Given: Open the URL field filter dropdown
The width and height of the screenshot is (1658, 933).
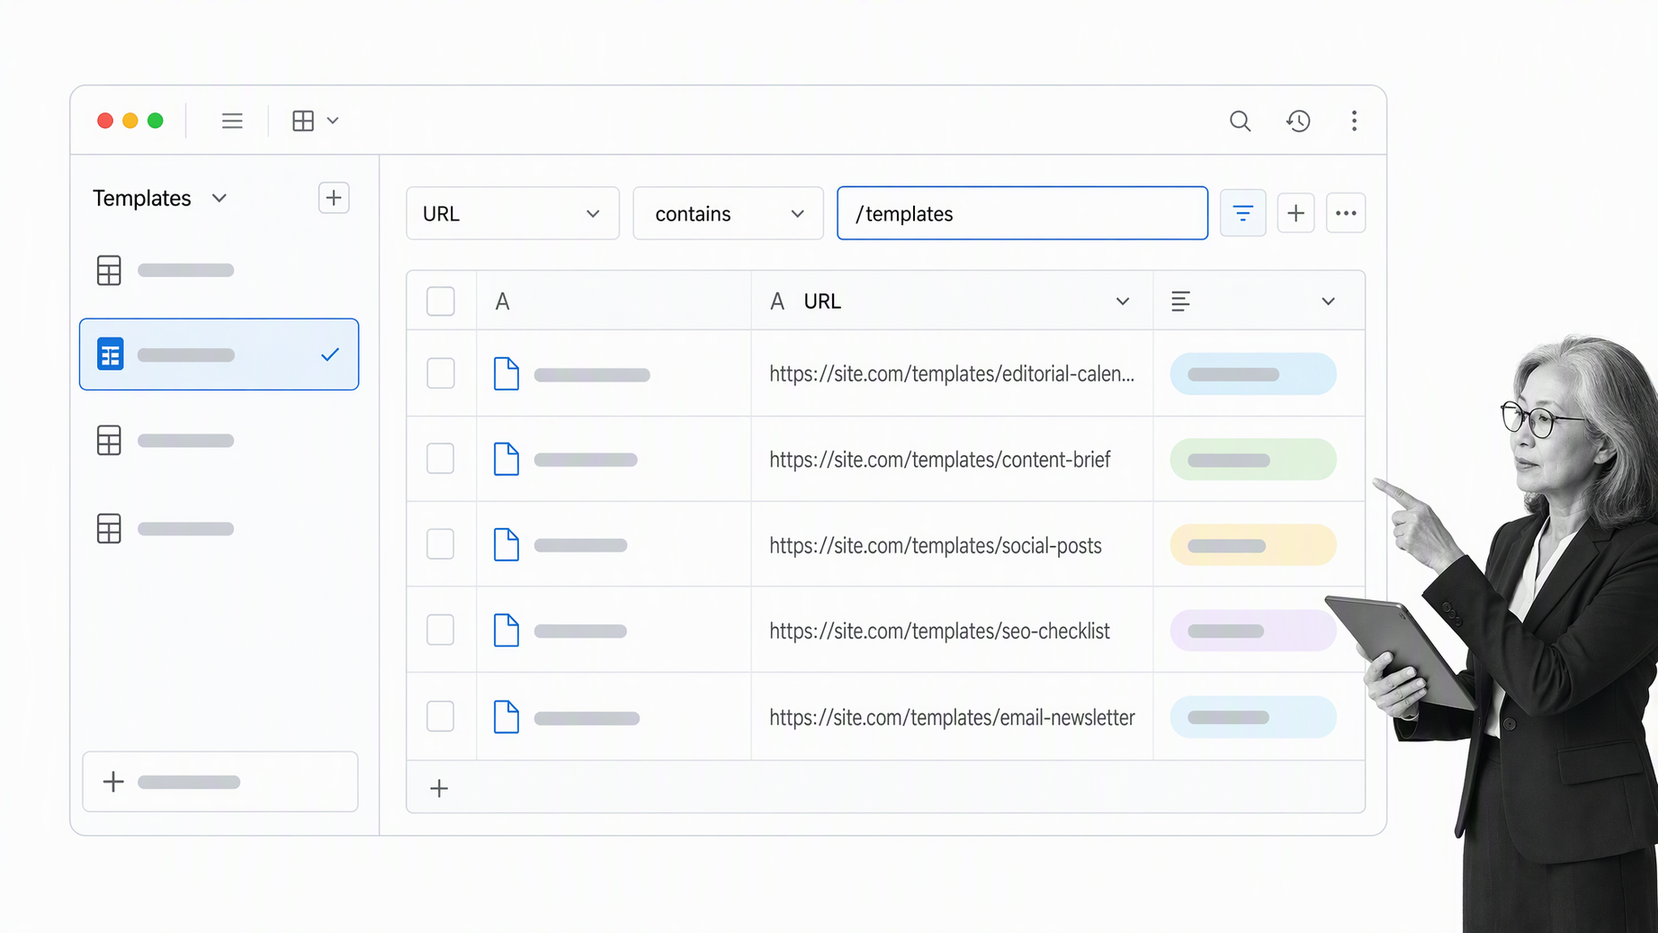Looking at the screenshot, I should pos(513,213).
